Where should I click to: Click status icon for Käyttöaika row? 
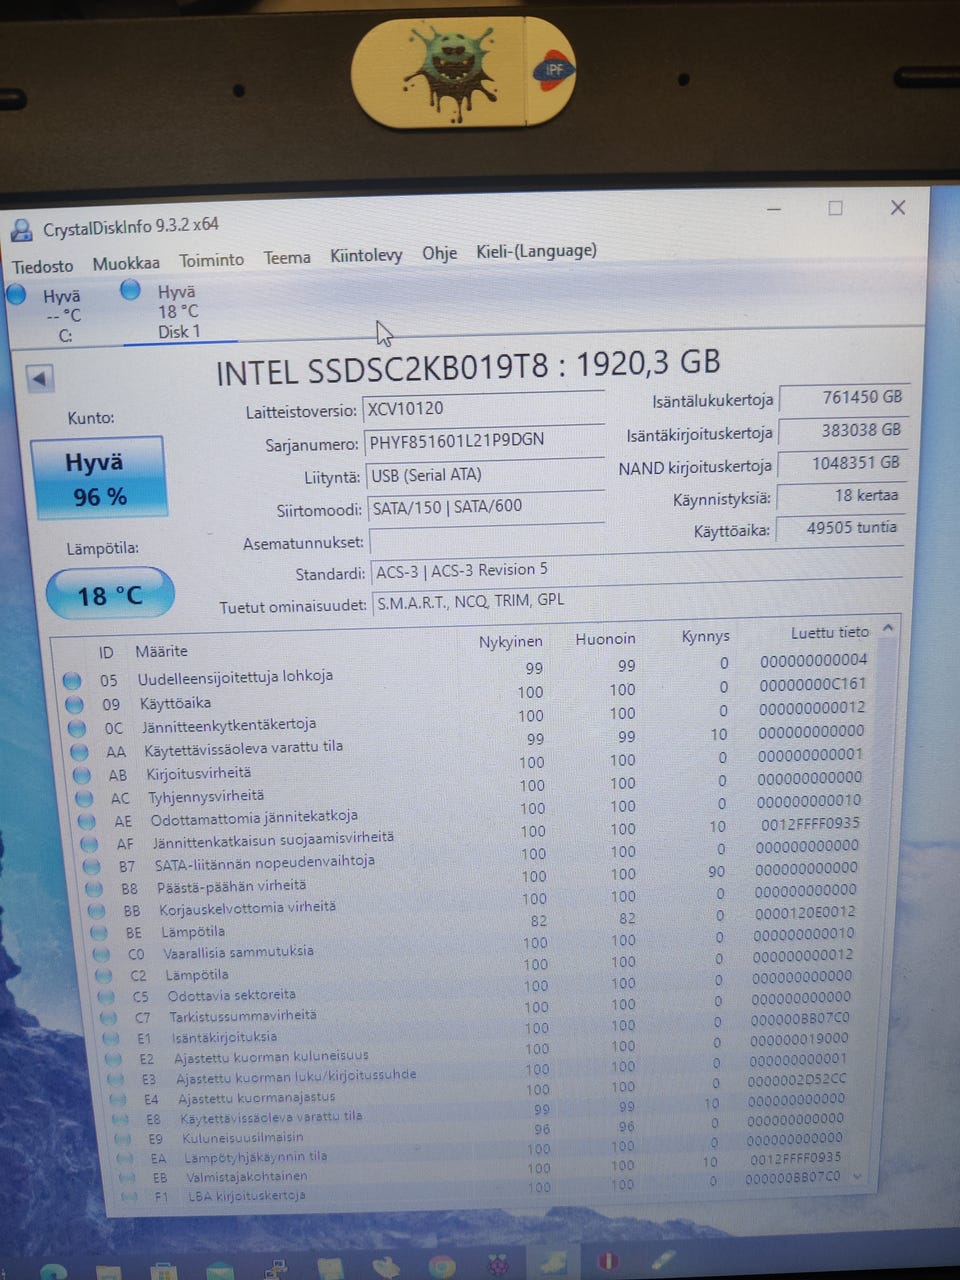(x=75, y=705)
